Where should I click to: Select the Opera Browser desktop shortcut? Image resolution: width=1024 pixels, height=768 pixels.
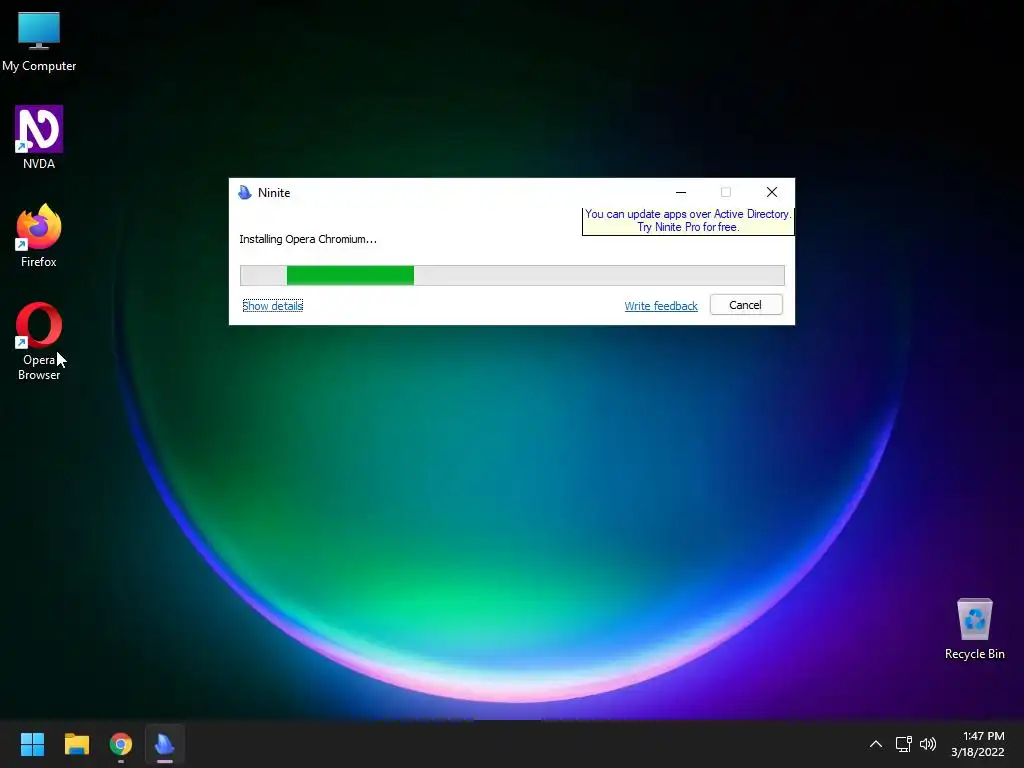tap(39, 341)
